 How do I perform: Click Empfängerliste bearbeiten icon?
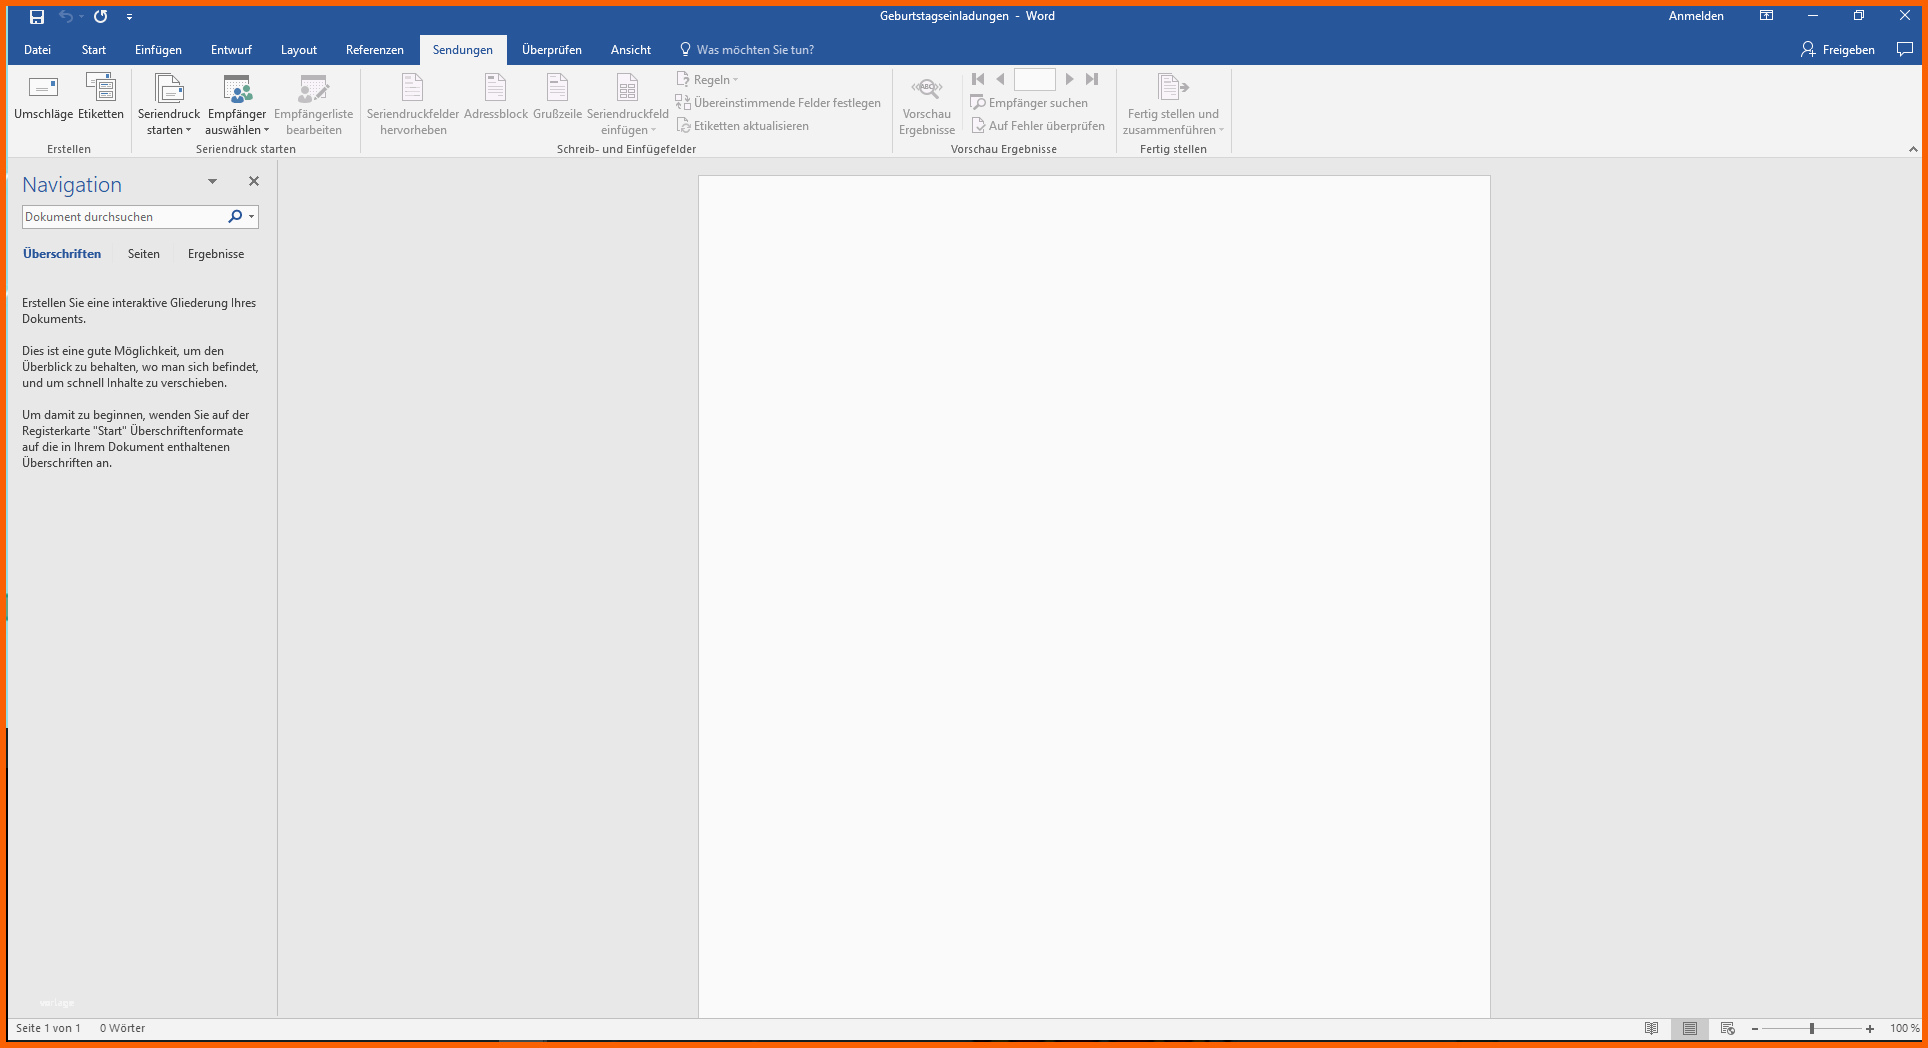click(314, 105)
